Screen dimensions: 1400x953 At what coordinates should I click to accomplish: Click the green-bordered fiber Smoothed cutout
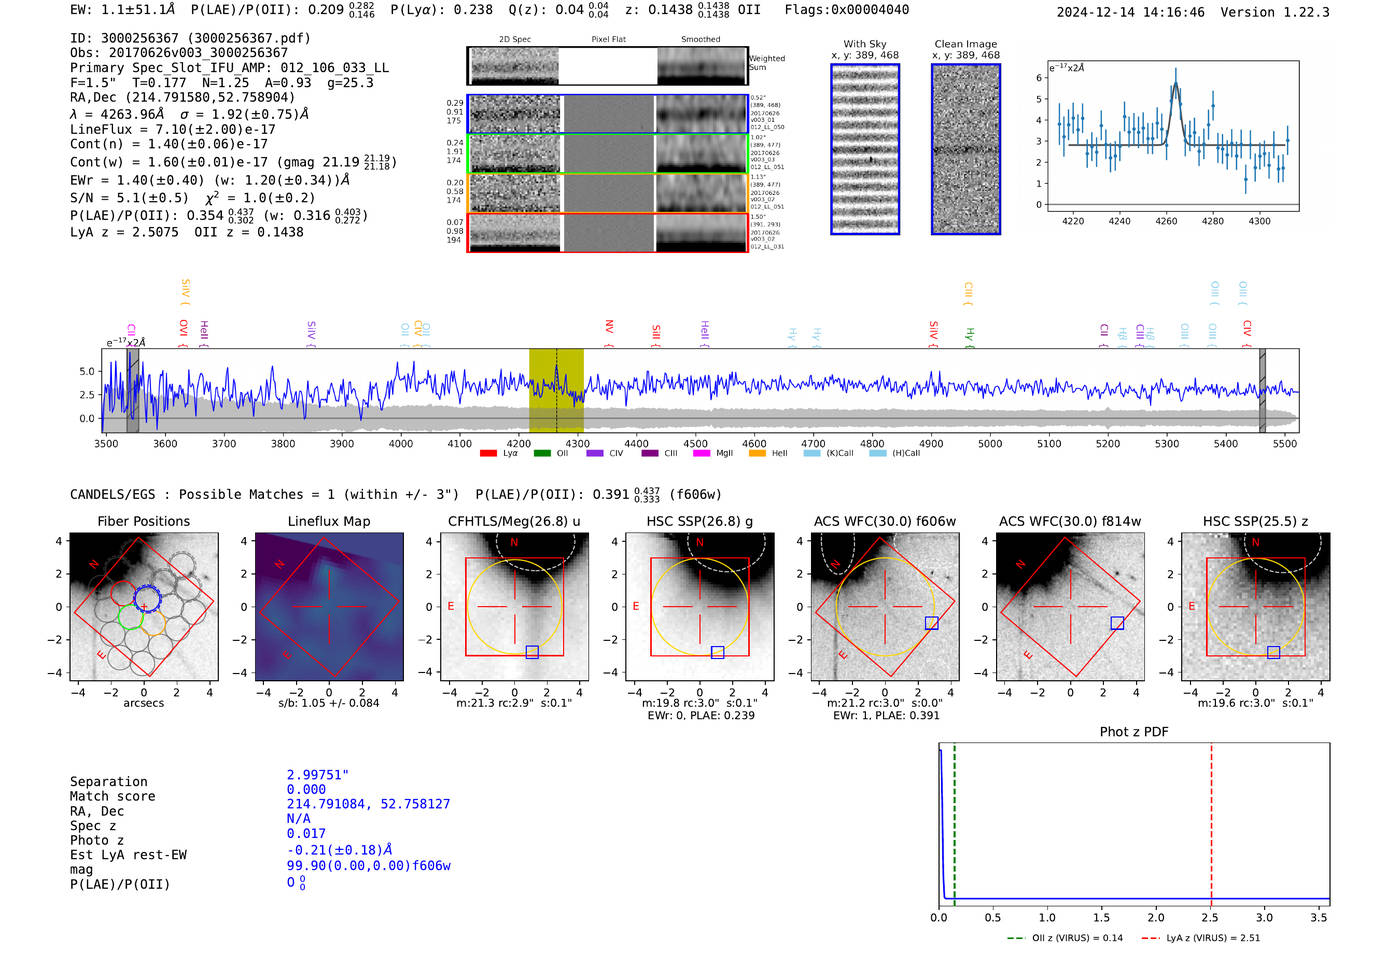tap(702, 154)
